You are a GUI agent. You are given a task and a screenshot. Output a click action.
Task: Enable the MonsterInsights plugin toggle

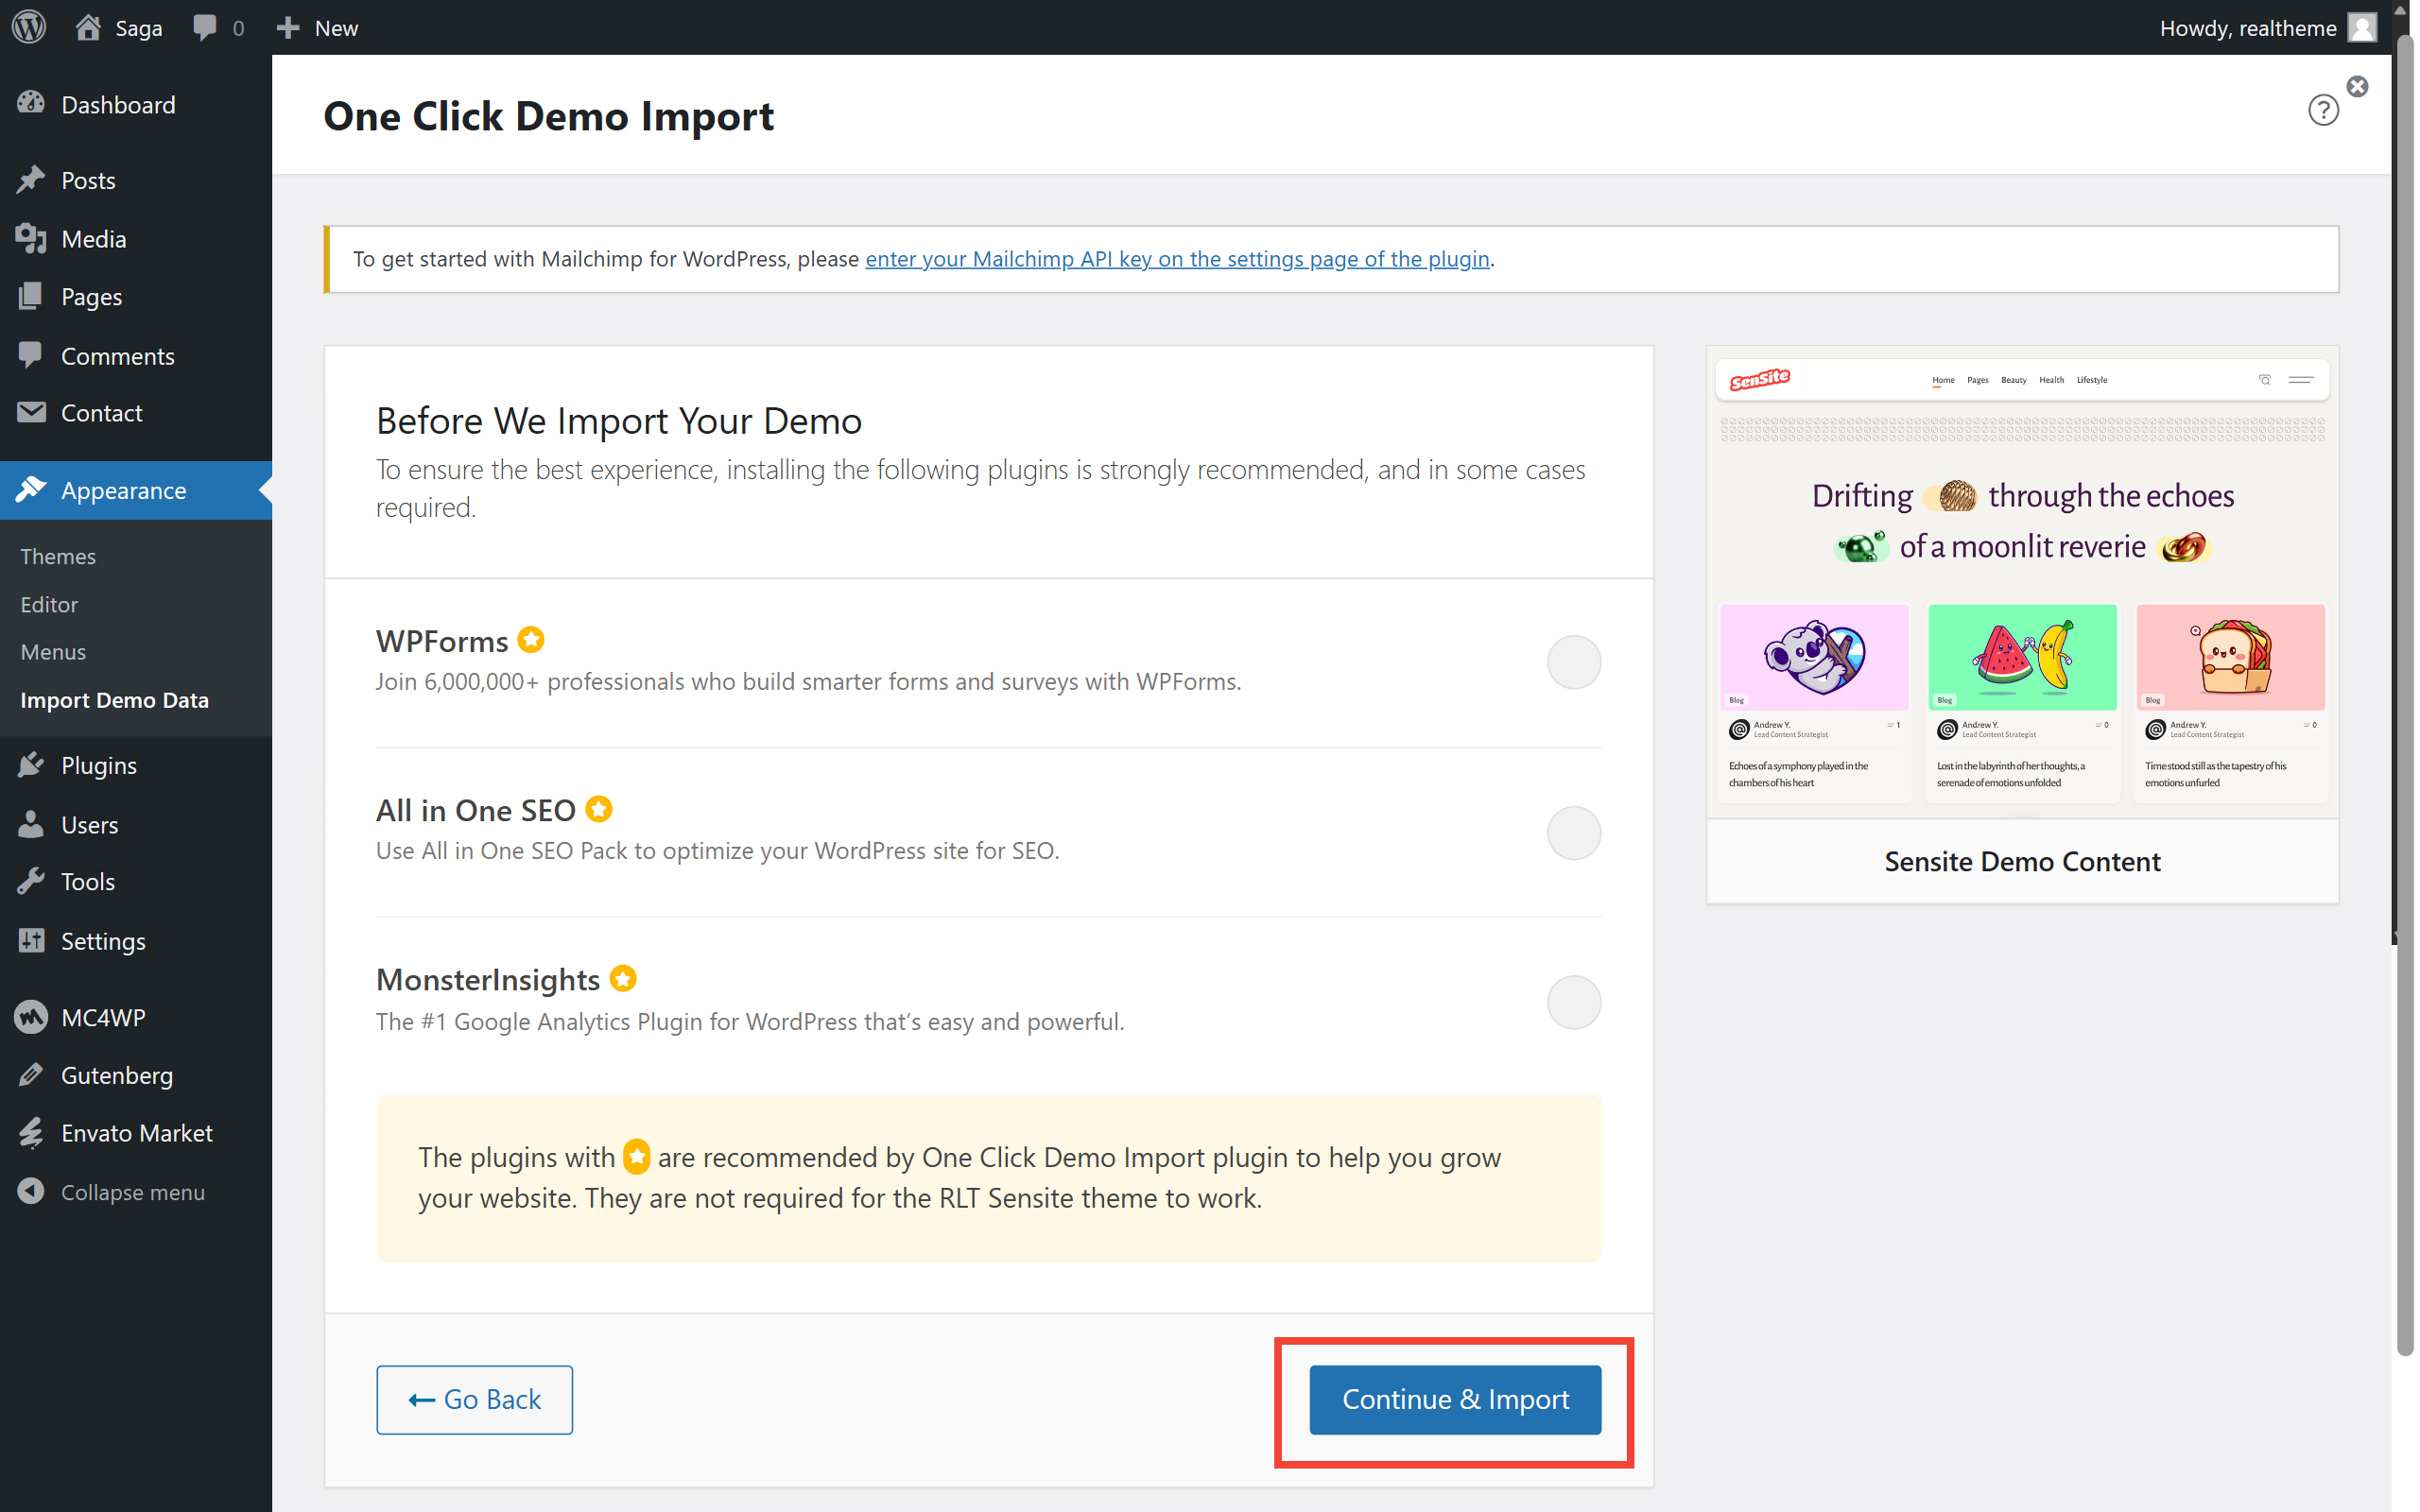click(1573, 1002)
